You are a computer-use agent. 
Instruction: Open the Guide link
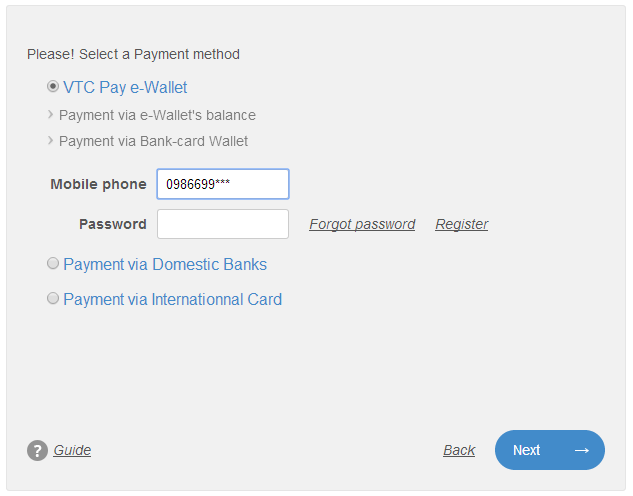pos(72,450)
